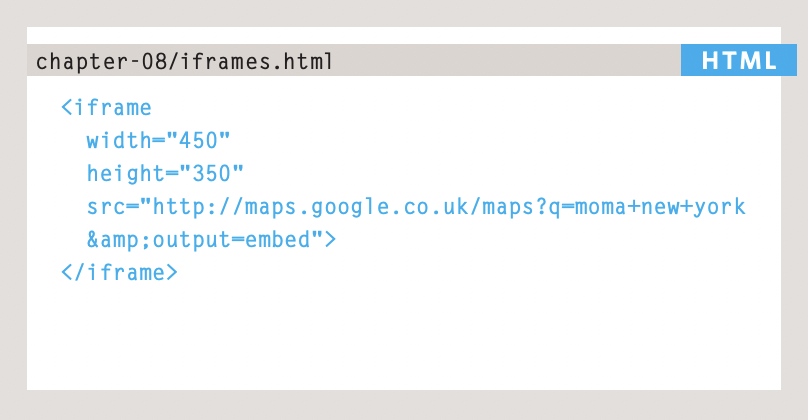Click the output=embed parameter
Viewport: 808px width, 420px height.
[232, 240]
